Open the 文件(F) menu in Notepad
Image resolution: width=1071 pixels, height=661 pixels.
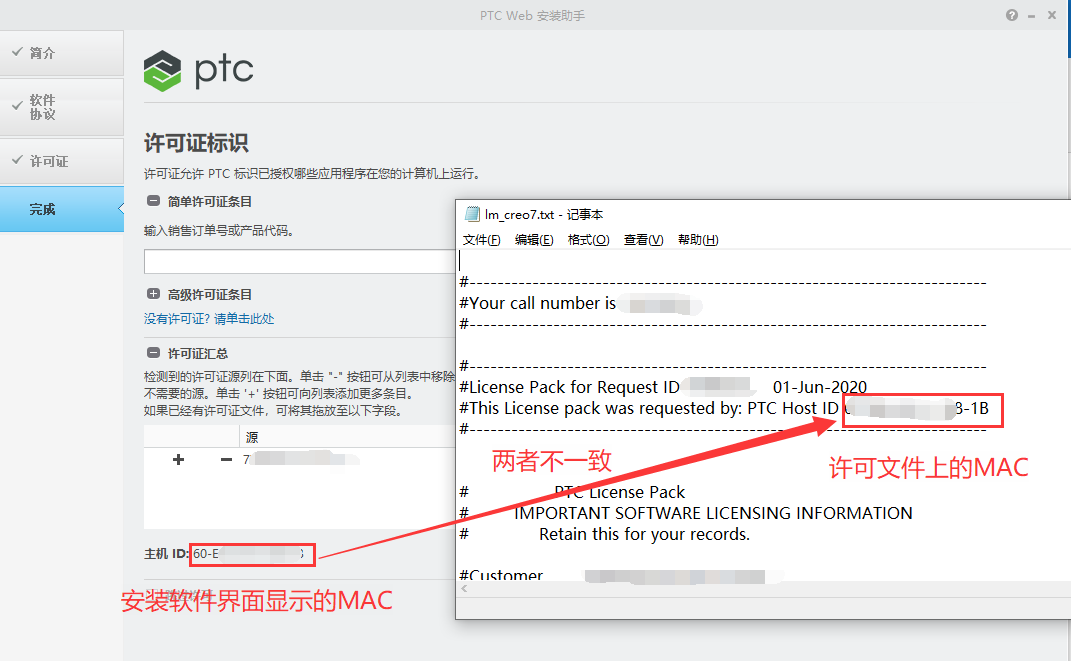click(482, 240)
